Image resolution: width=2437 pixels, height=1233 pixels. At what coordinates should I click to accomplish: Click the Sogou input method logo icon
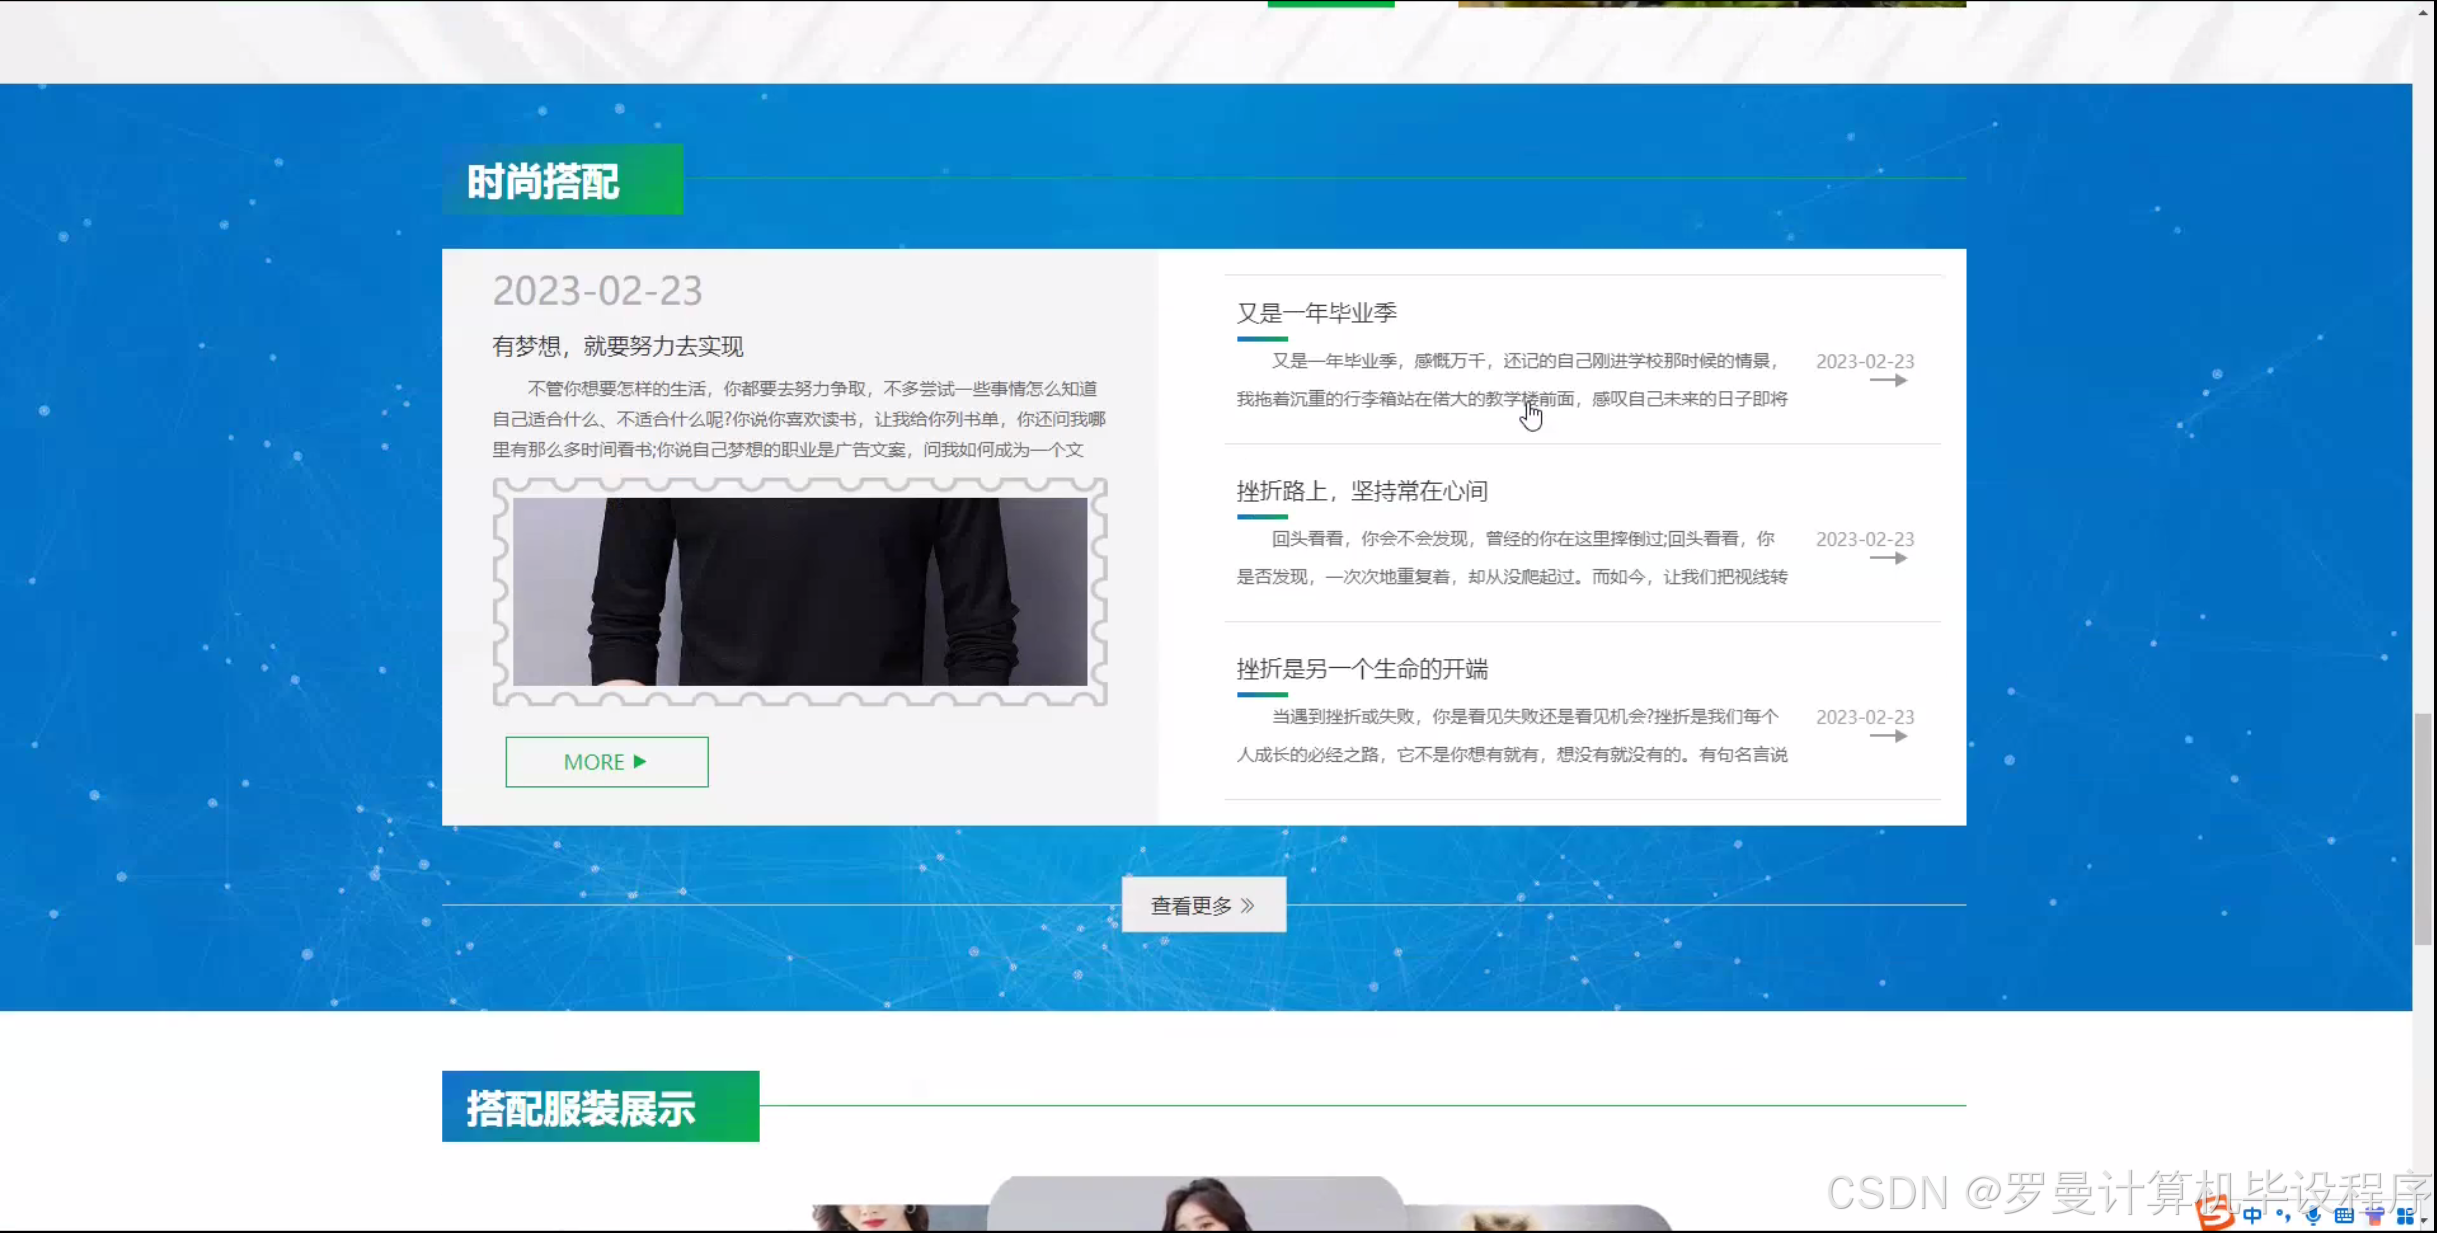[2215, 1213]
